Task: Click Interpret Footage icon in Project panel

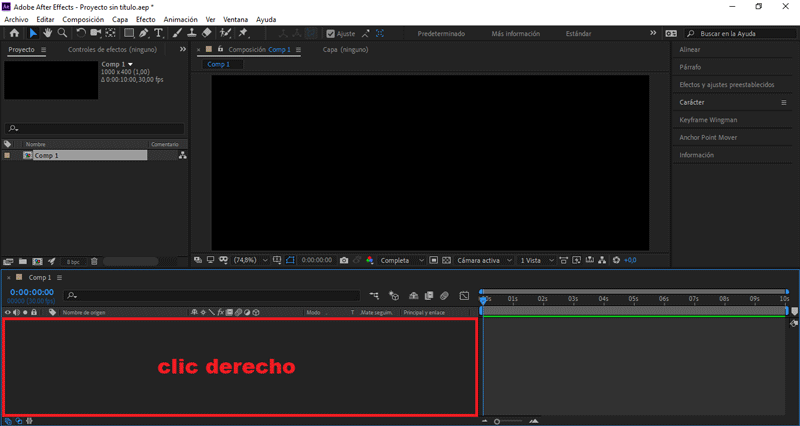Action: pos(8,262)
